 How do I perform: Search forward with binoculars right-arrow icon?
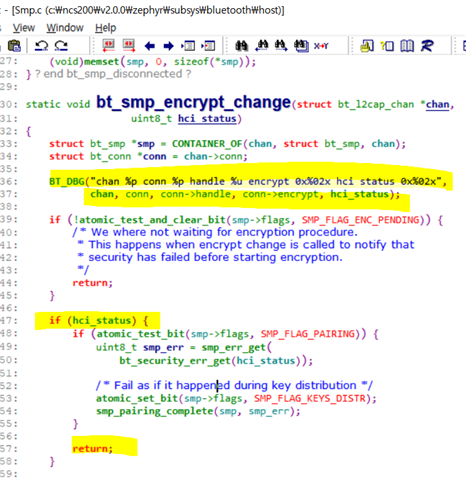281,46
